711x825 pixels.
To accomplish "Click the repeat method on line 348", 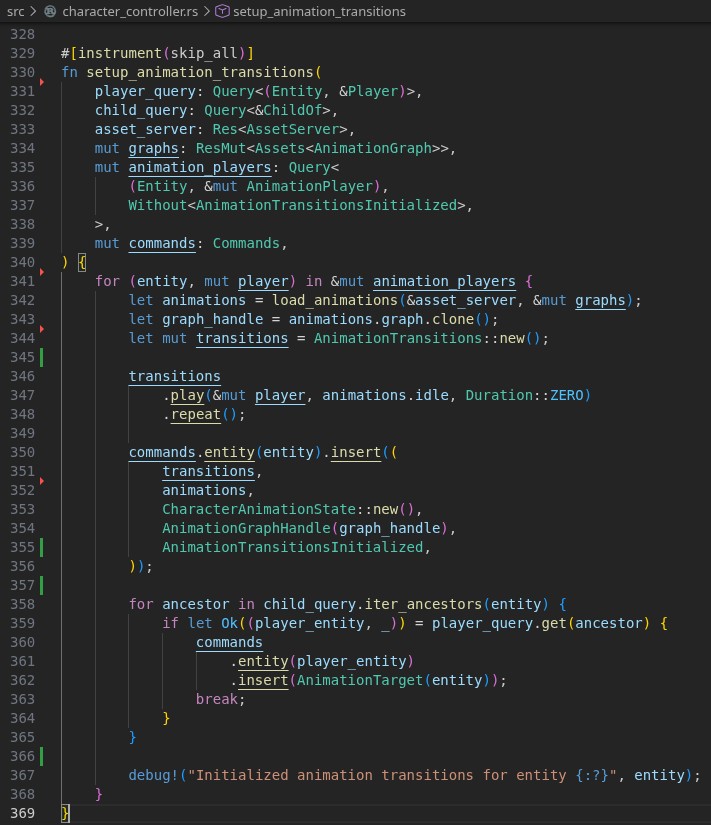I will point(196,414).
